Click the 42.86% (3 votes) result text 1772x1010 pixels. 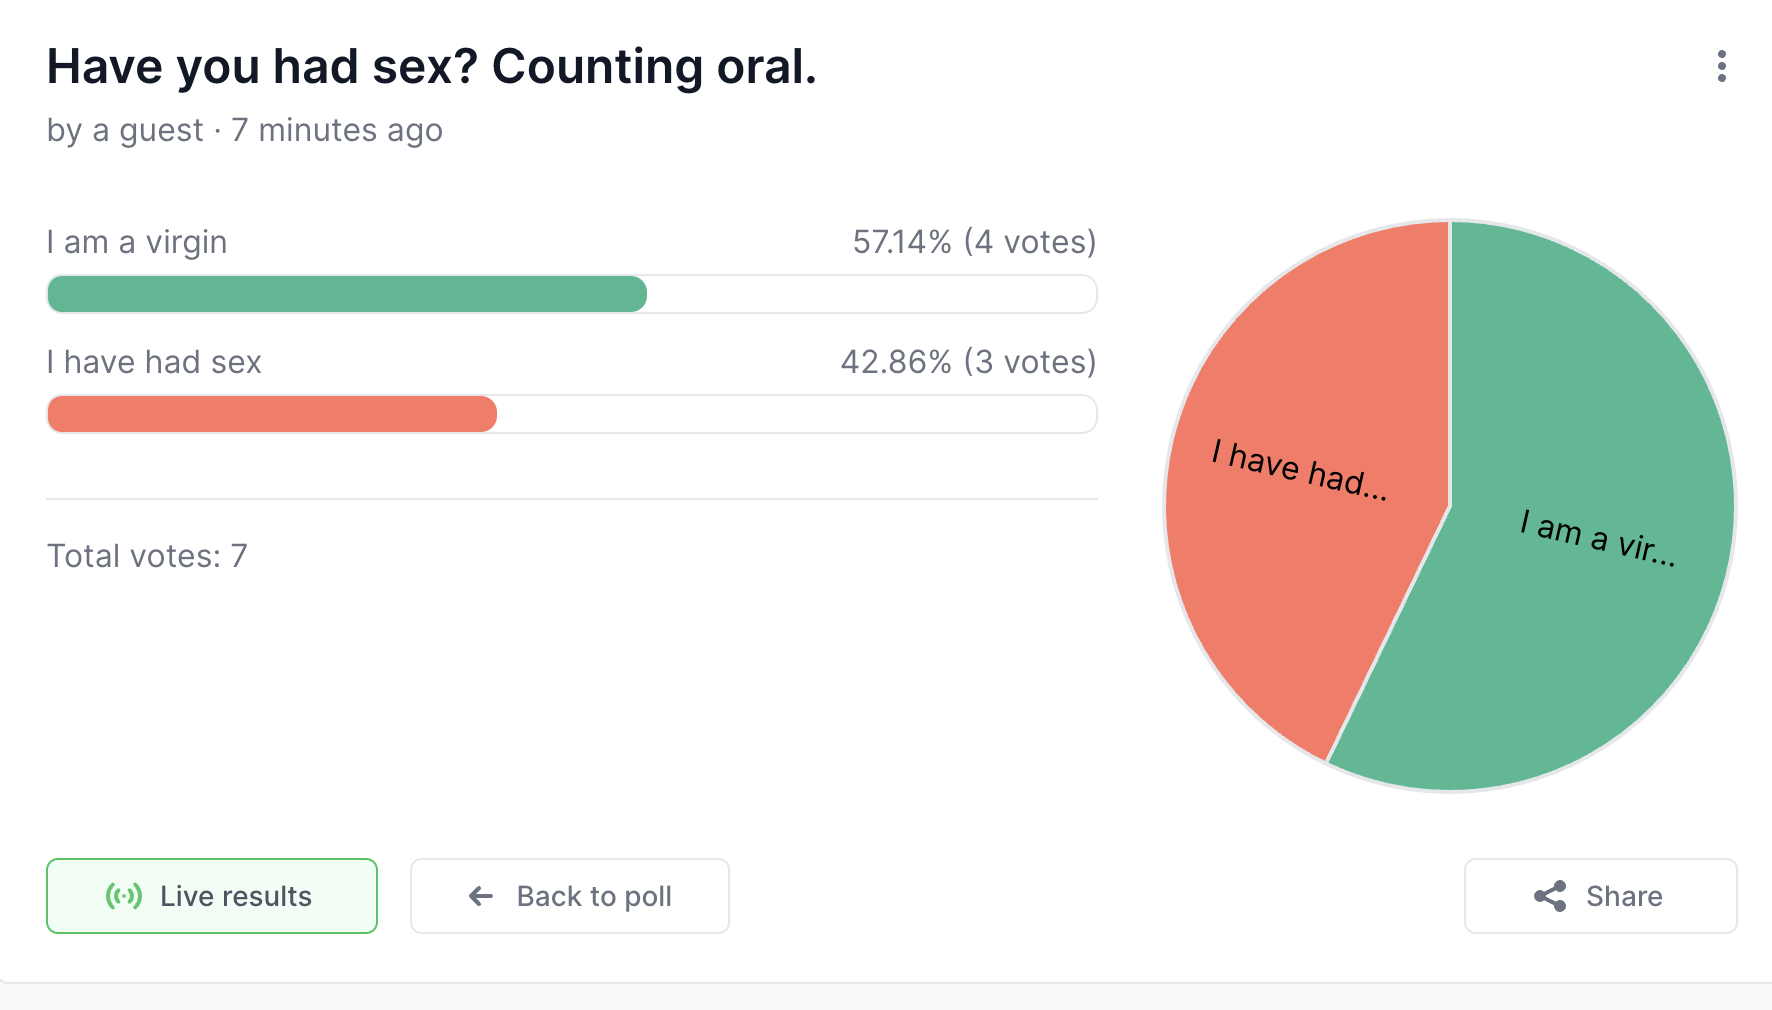pyautogui.click(x=968, y=362)
